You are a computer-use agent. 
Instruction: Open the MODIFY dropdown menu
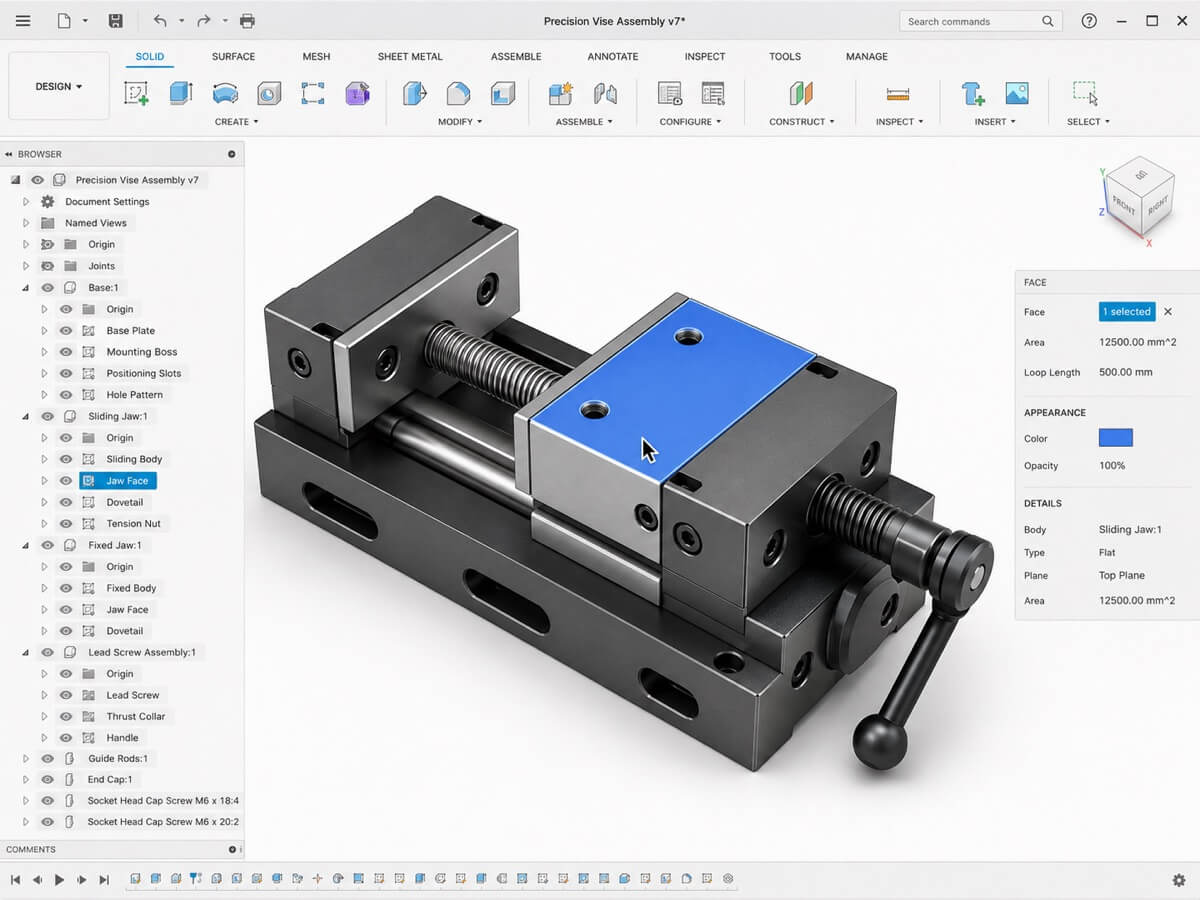[x=460, y=122]
